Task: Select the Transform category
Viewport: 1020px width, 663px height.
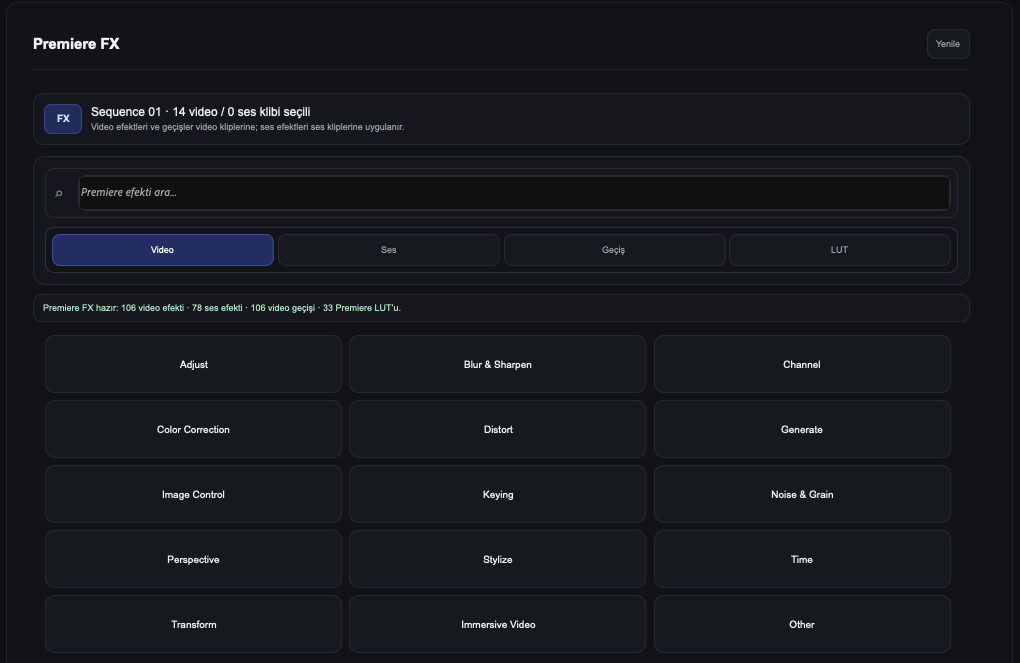Action: tap(193, 625)
